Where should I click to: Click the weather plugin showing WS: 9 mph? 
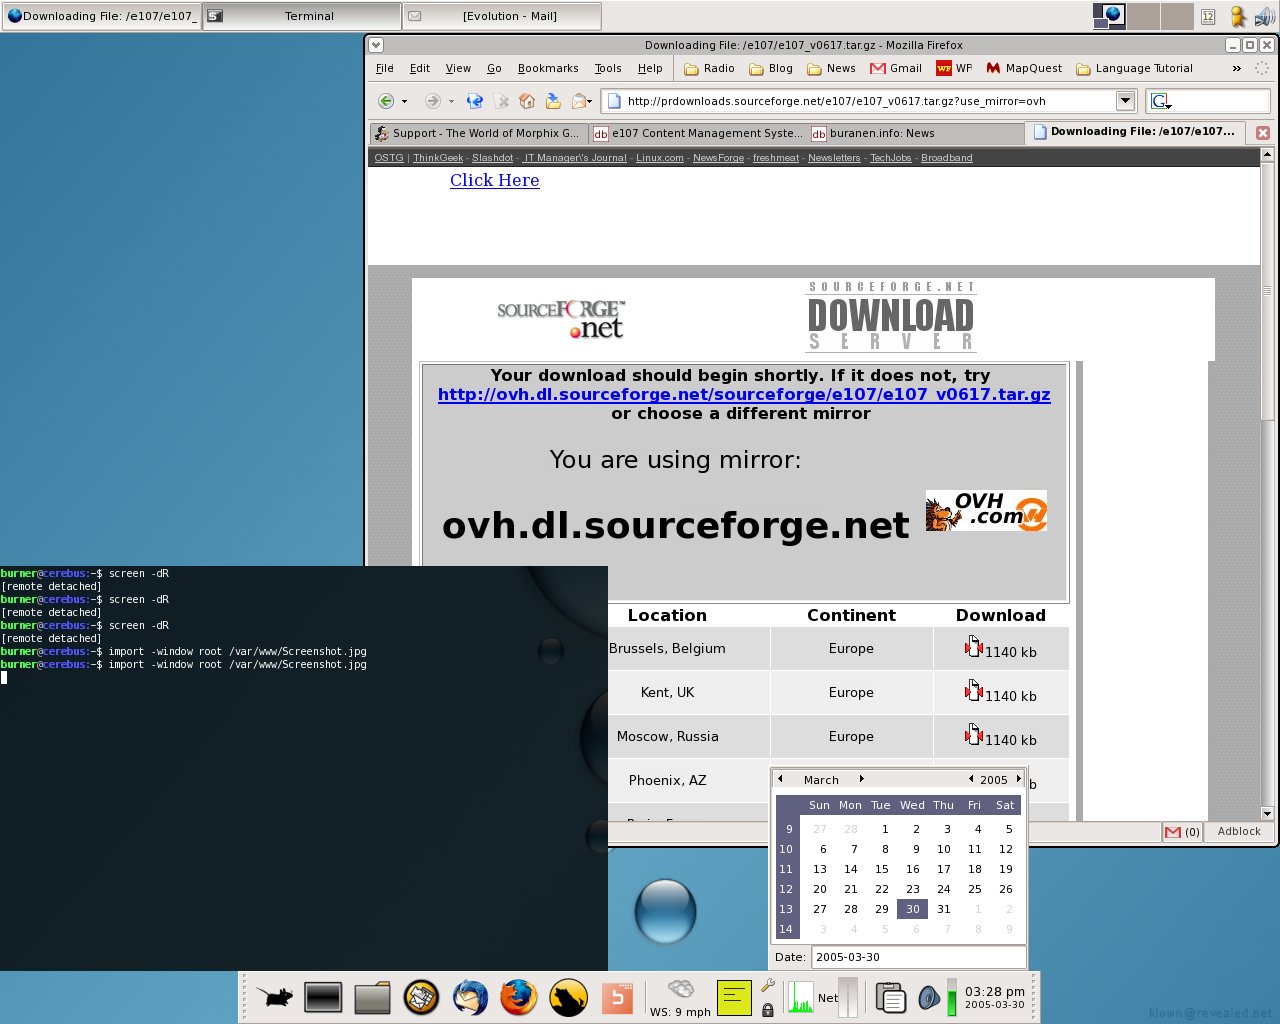pyautogui.click(x=680, y=997)
